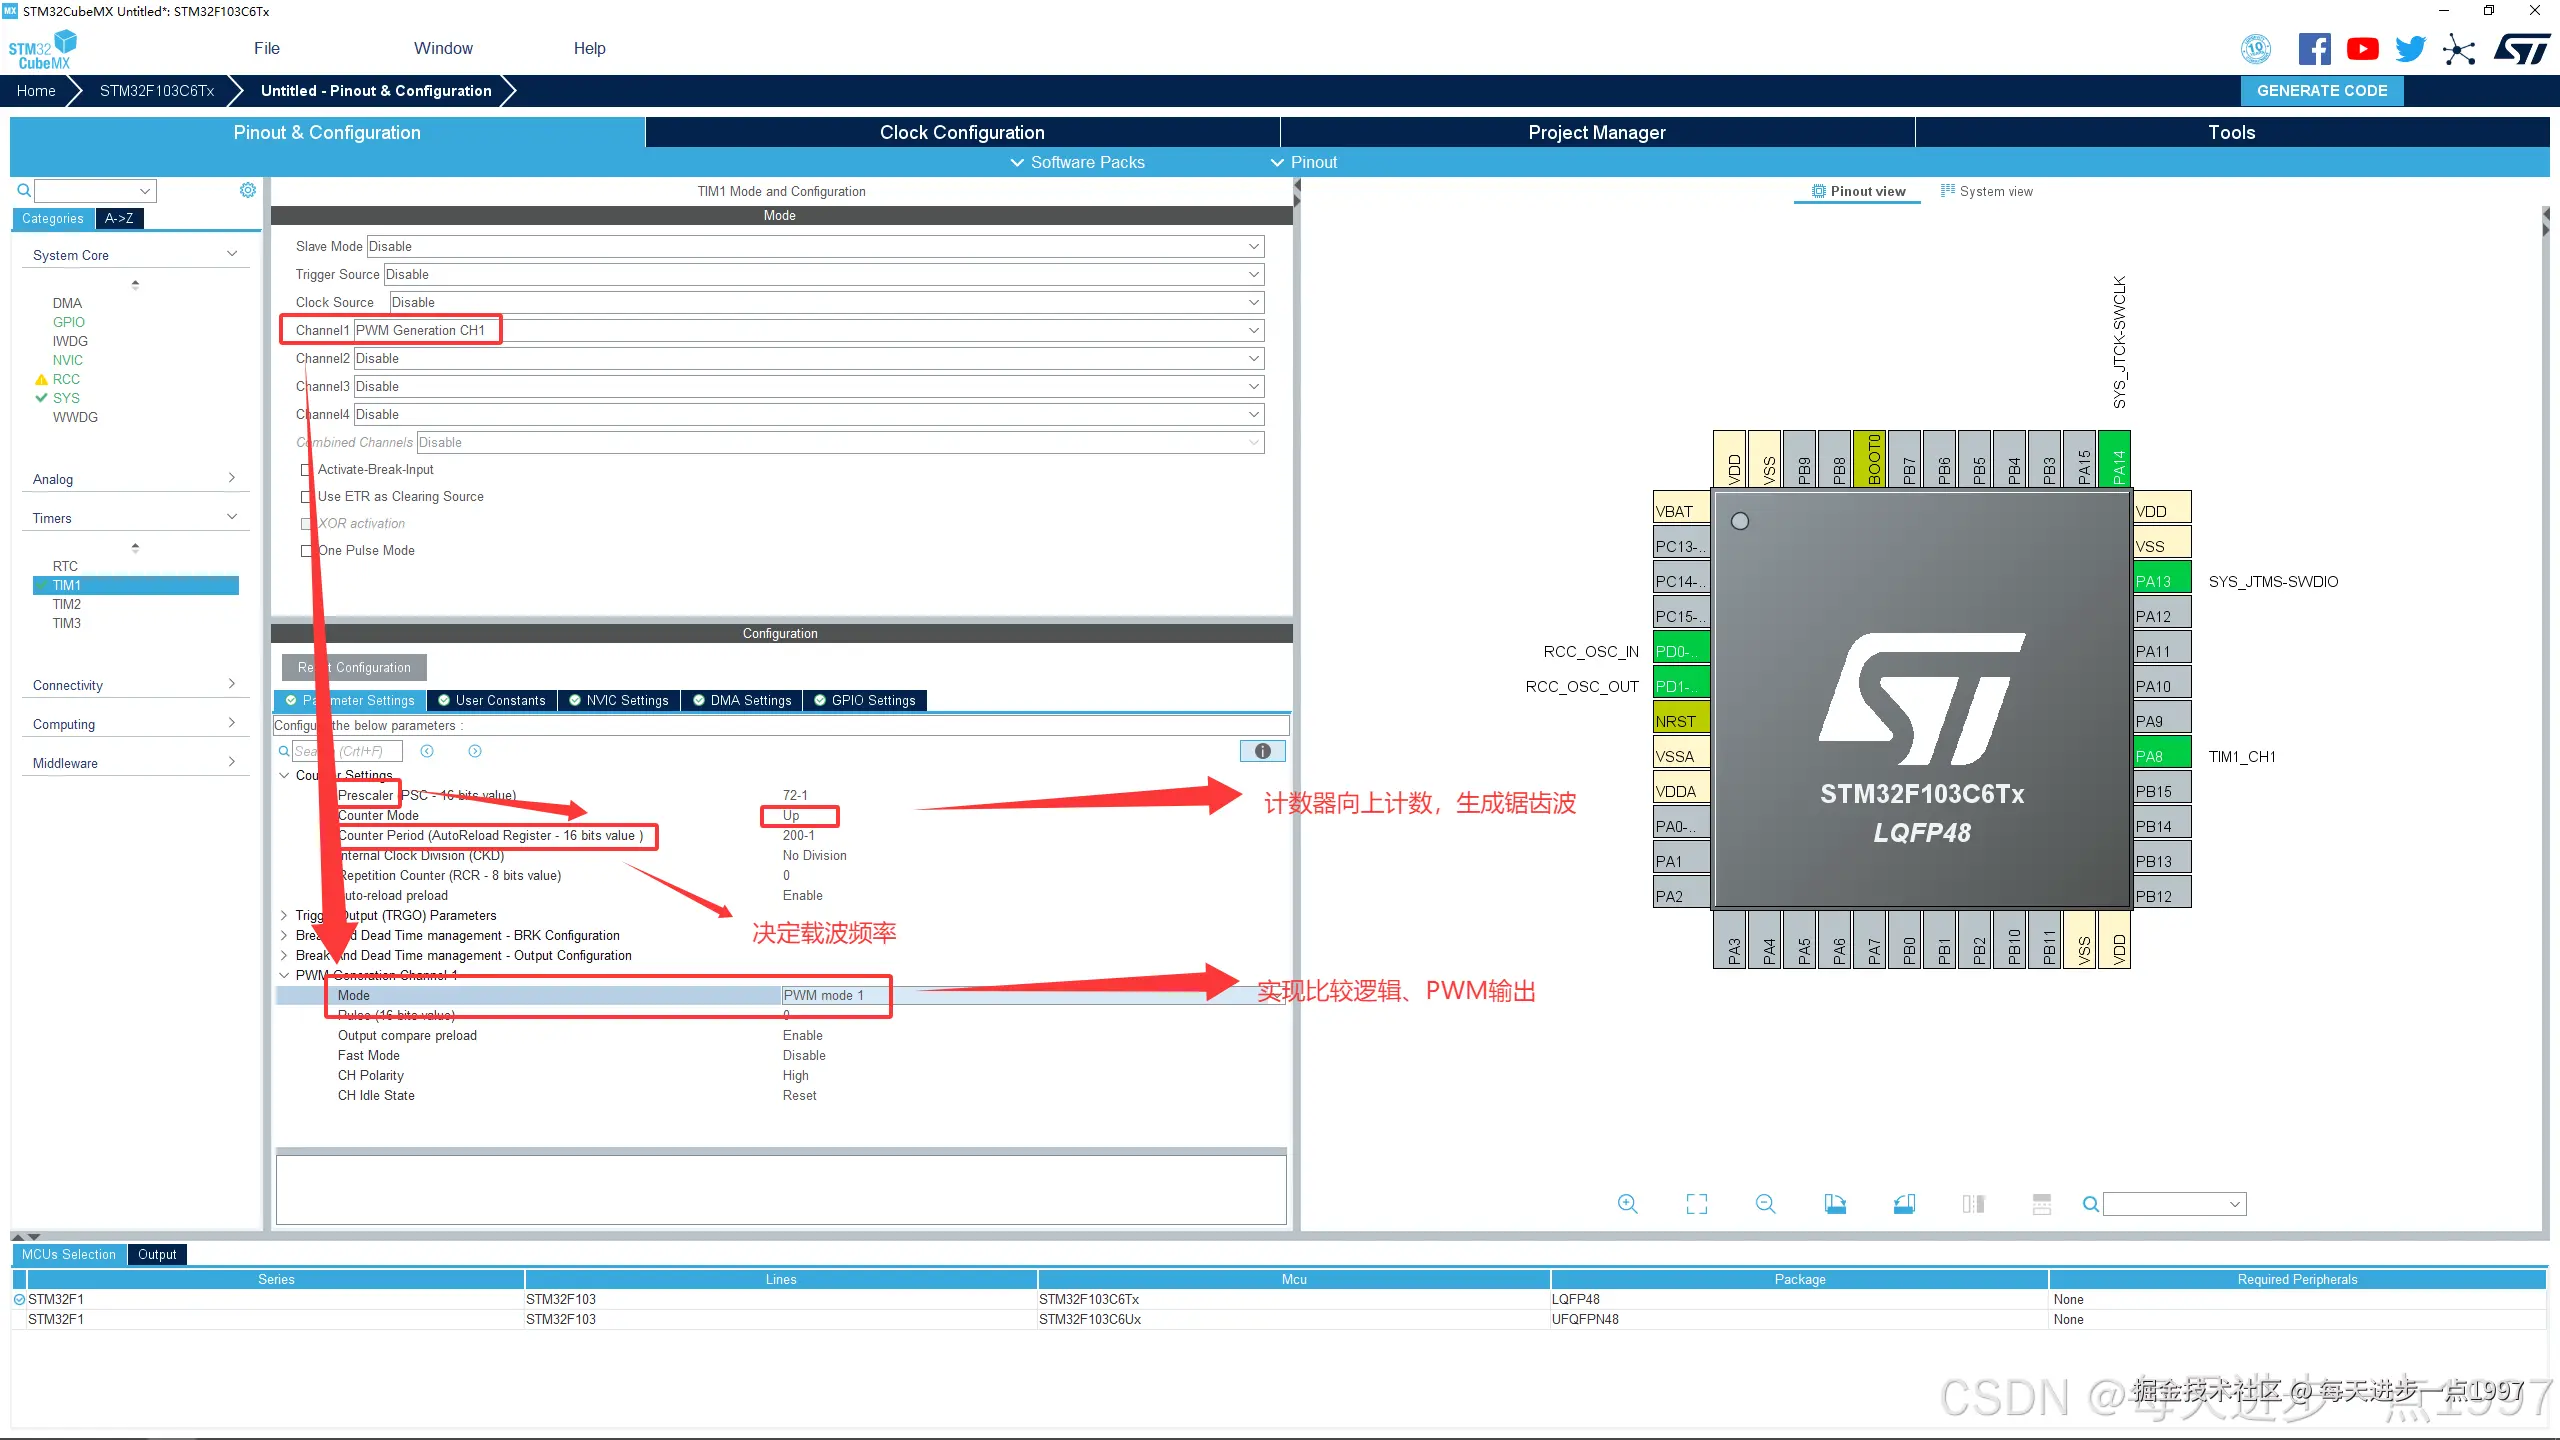
Task: Switch to the Project Manager tab
Action: 1597,132
